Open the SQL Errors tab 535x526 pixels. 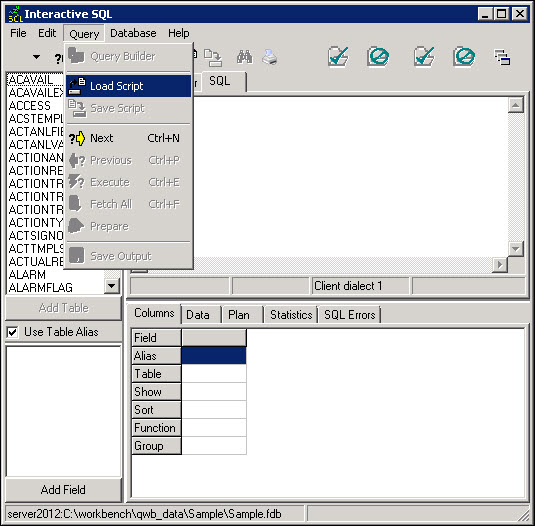coord(349,315)
